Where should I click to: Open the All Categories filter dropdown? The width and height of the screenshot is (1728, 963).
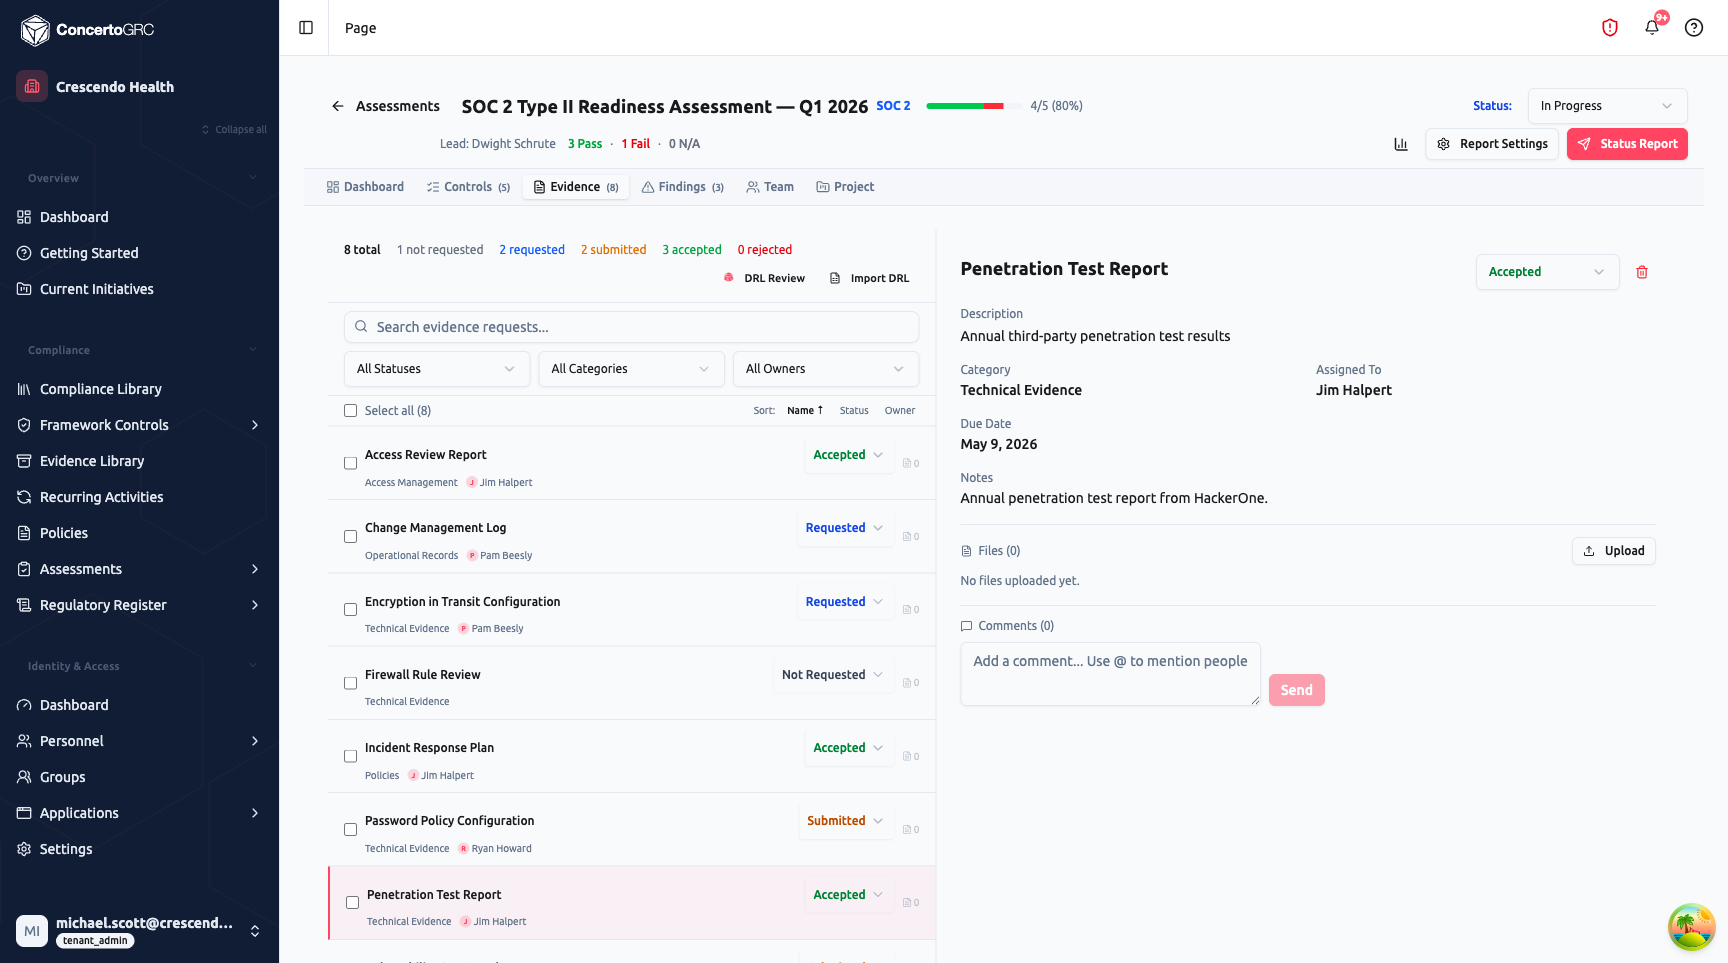(x=631, y=369)
